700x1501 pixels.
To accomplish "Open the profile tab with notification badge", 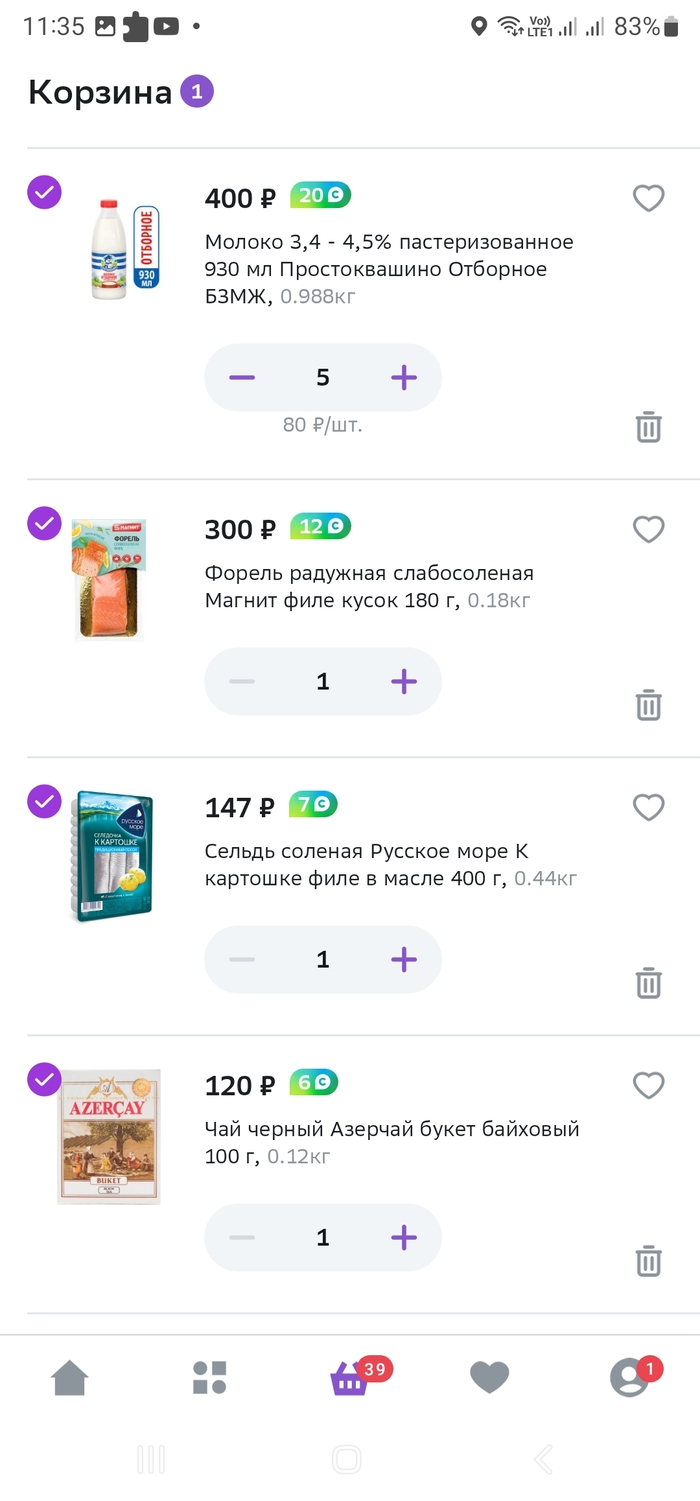I will [x=630, y=1378].
